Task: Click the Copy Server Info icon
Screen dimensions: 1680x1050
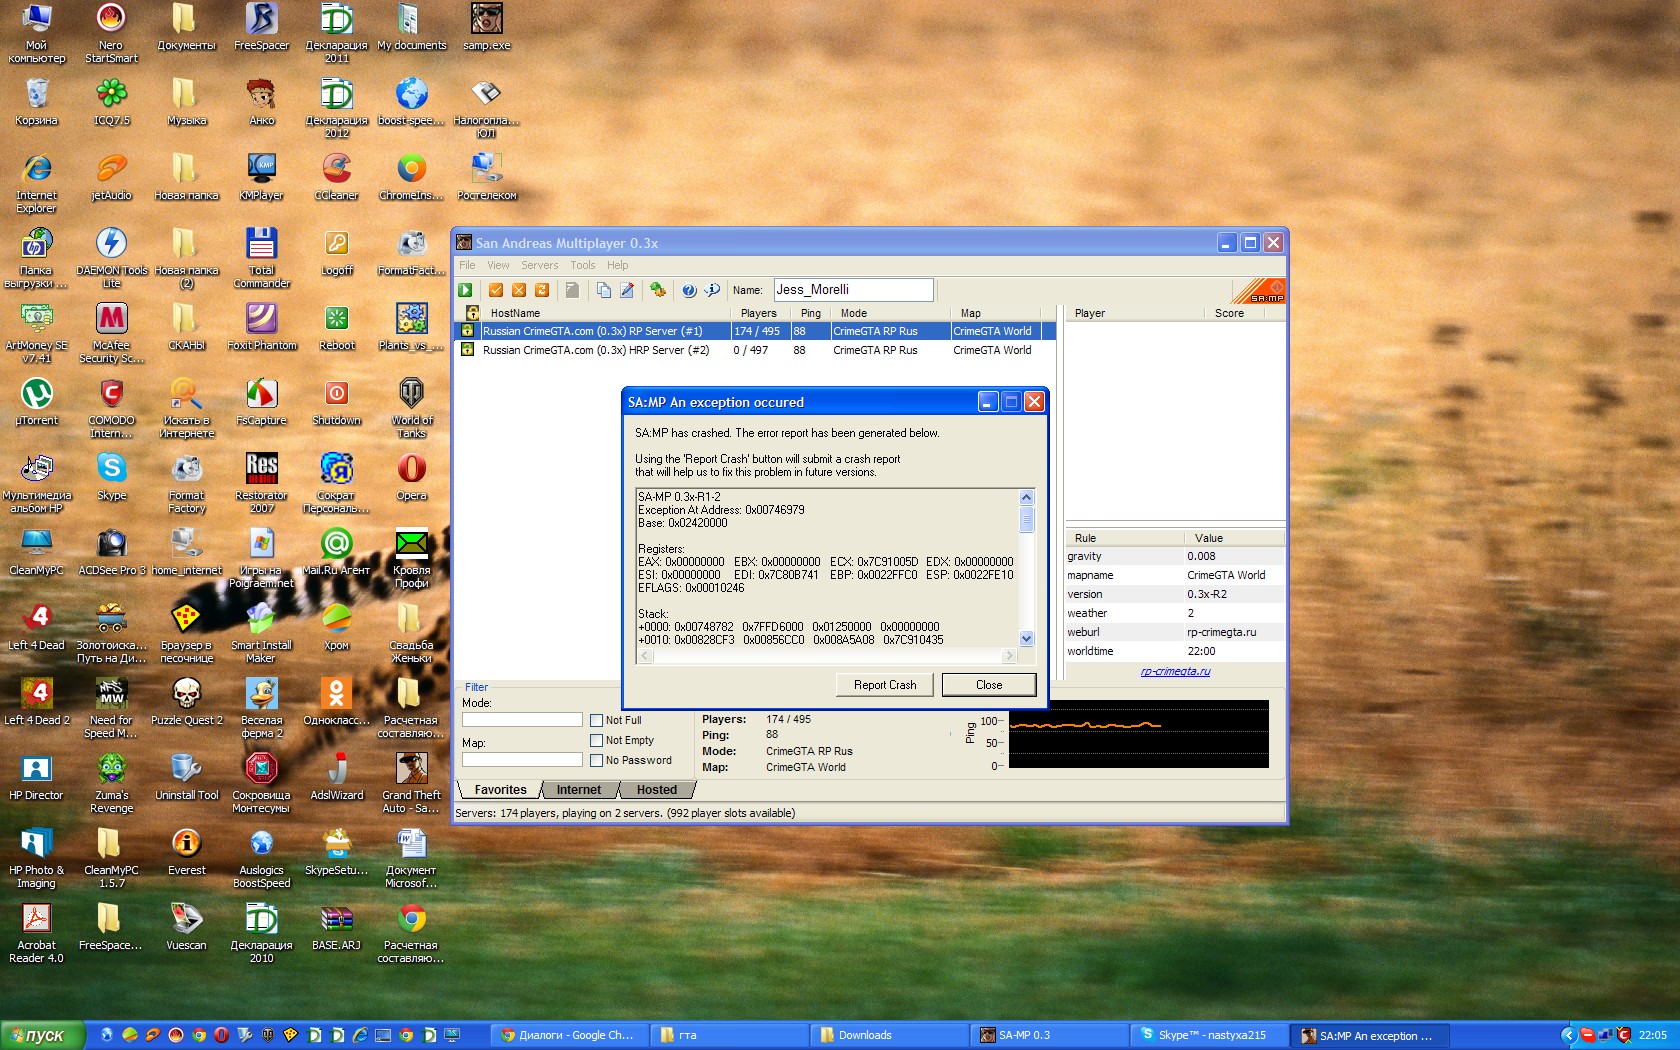Action: [x=604, y=290]
